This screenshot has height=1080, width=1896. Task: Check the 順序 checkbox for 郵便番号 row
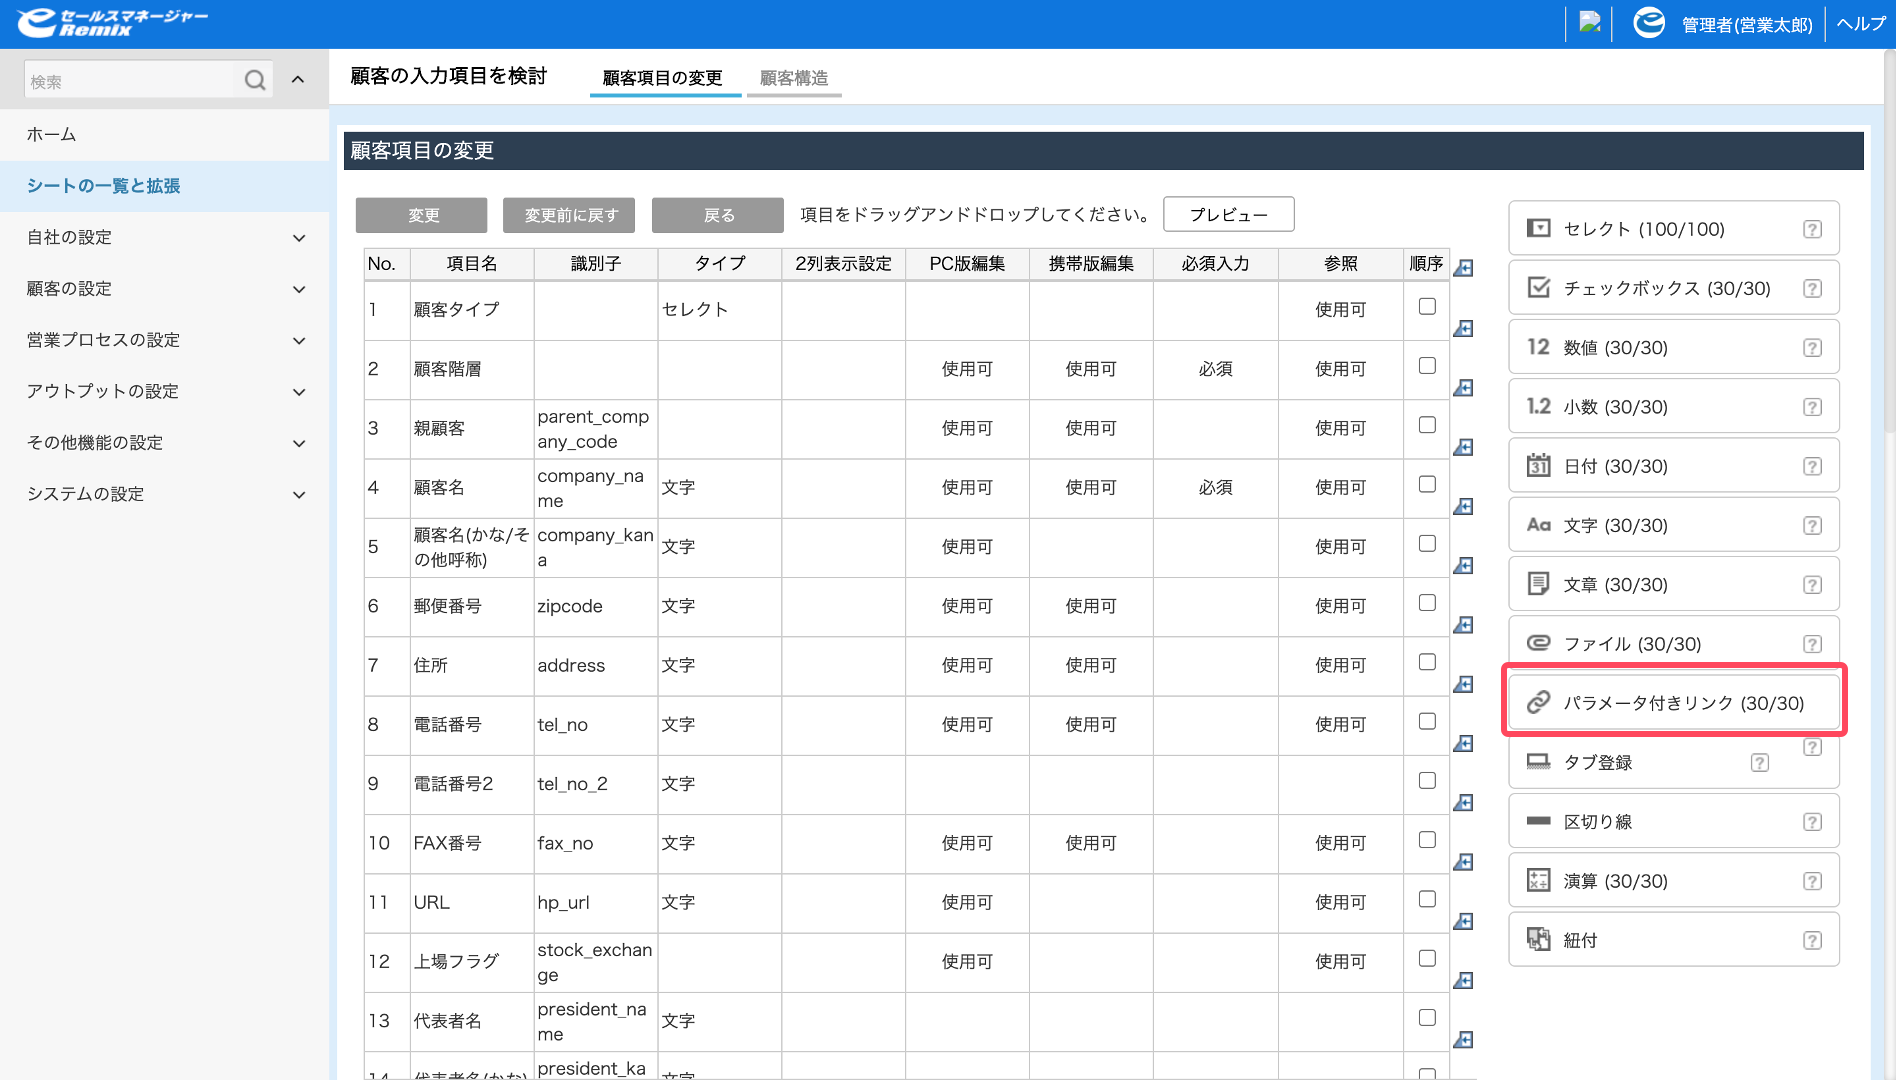tap(1427, 602)
